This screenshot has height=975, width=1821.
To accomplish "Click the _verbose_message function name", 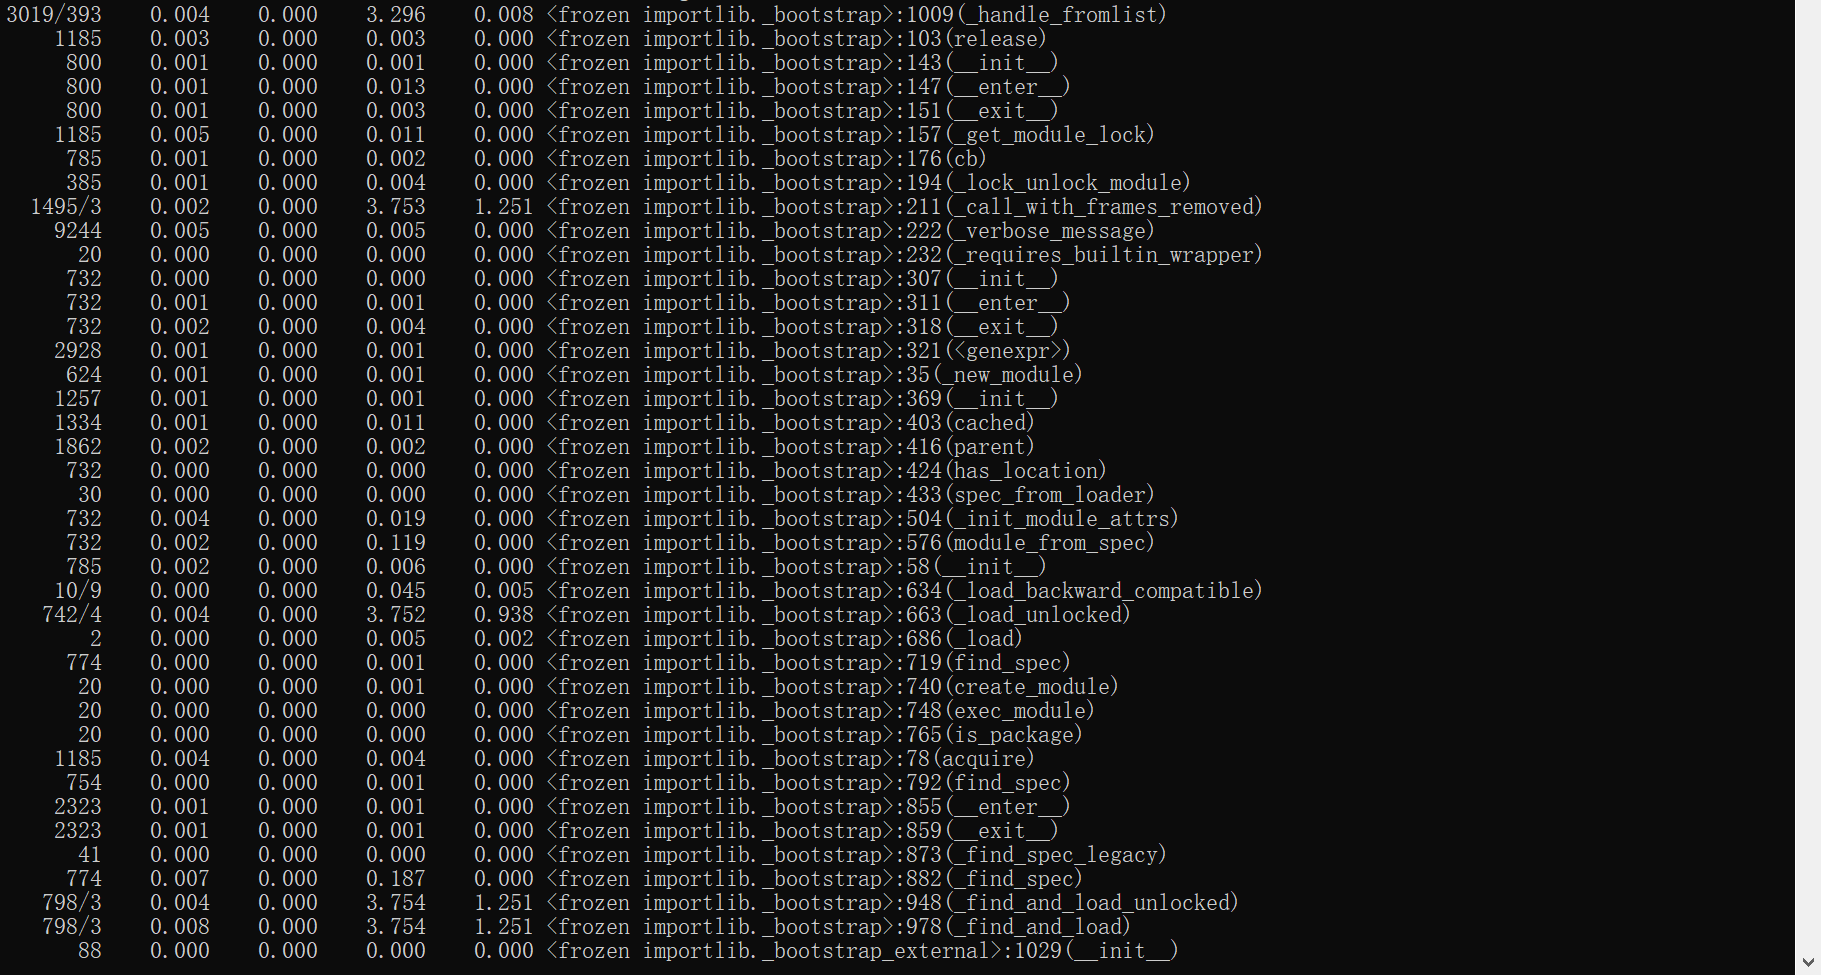I will click(1055, 231).
